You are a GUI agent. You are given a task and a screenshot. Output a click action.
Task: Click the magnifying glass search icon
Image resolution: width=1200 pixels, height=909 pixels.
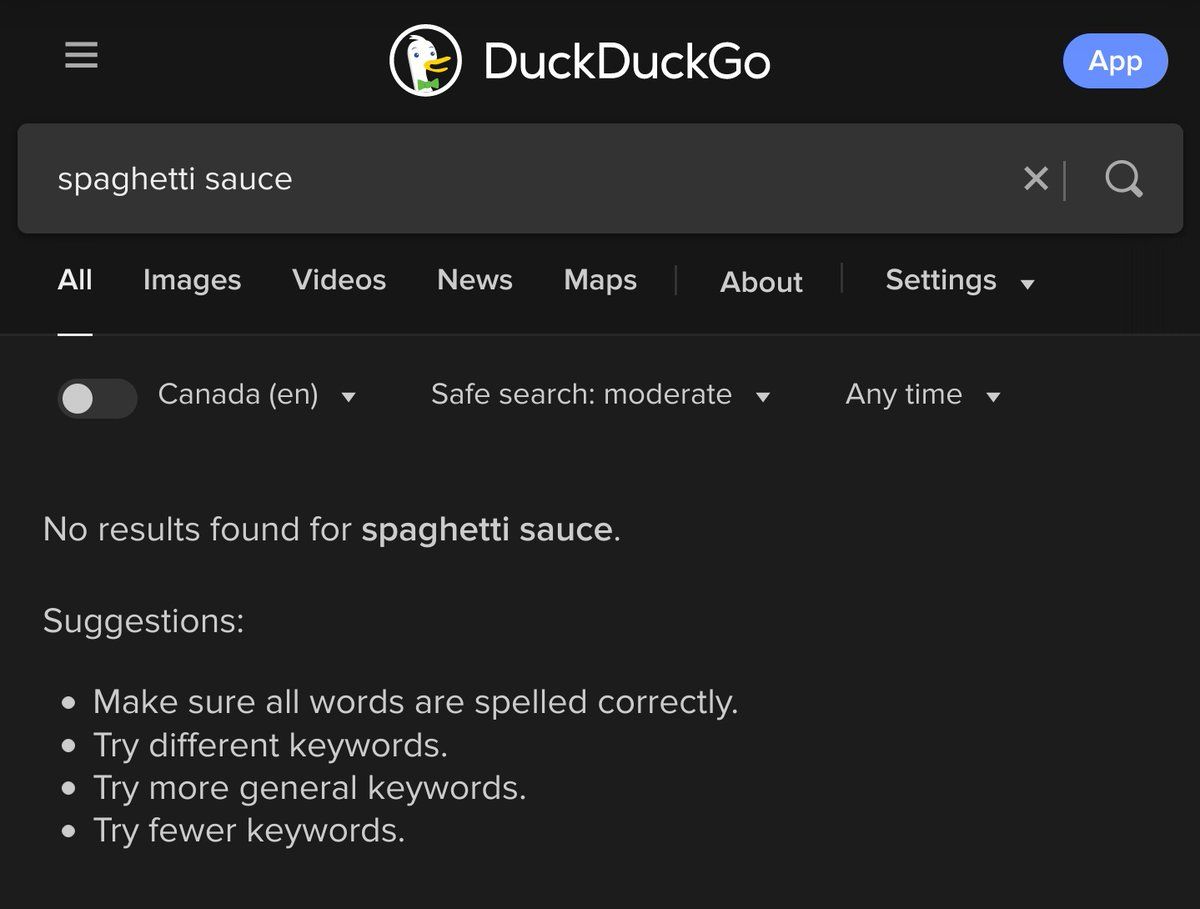pyautogui.click(x=1123, y=179)
